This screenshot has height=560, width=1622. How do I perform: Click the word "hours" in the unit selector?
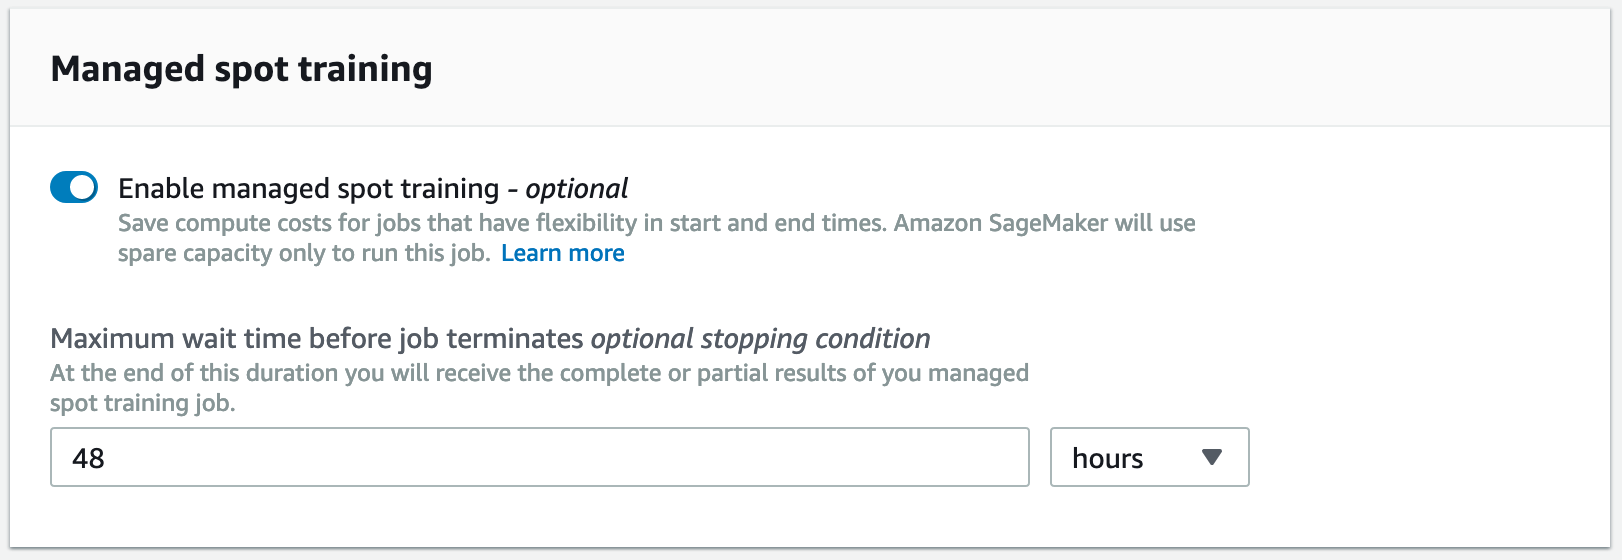point(1107,458)
